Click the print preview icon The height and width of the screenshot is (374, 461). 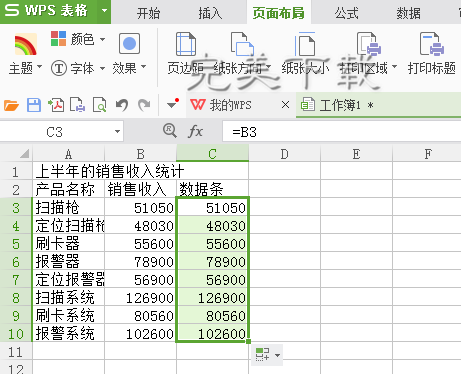(x=100, y=105)
